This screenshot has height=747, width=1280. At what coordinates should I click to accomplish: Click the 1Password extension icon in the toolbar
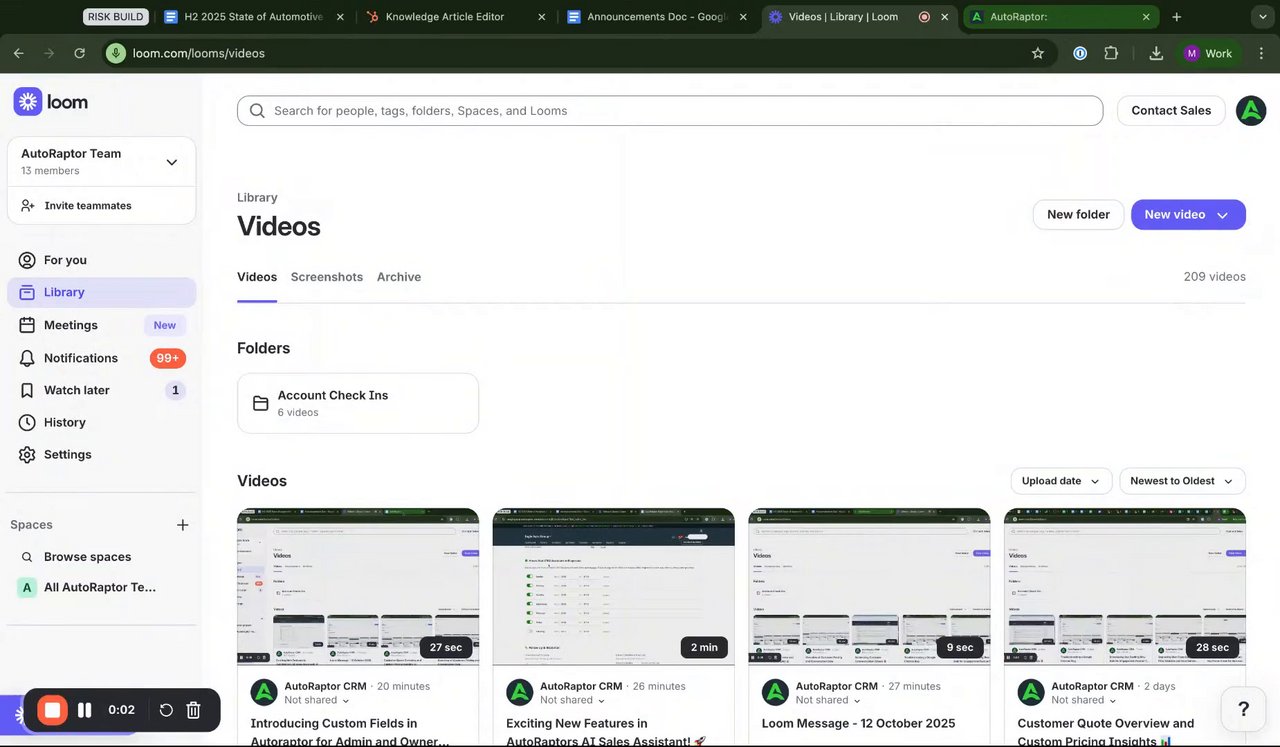1080,53
